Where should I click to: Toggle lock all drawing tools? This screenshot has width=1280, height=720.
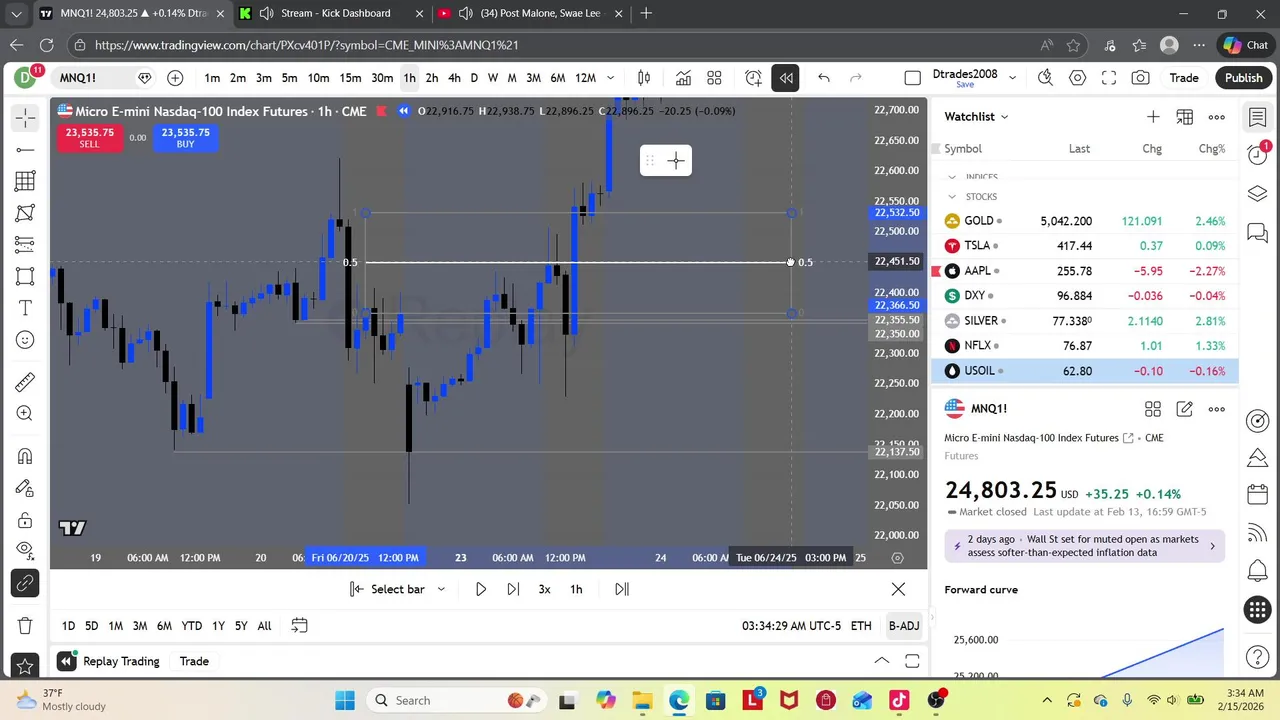[x=25, y=520]
